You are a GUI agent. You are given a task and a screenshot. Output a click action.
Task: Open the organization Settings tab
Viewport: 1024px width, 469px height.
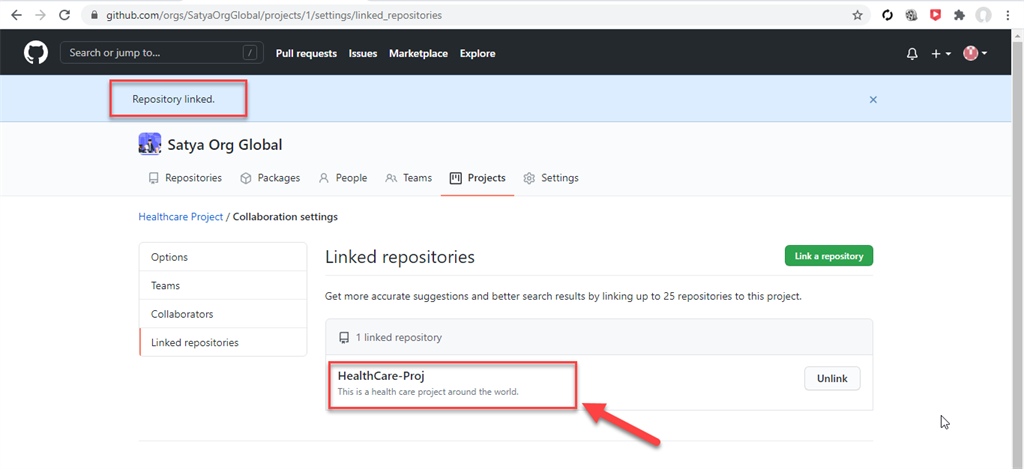click(x=551, y=178)
